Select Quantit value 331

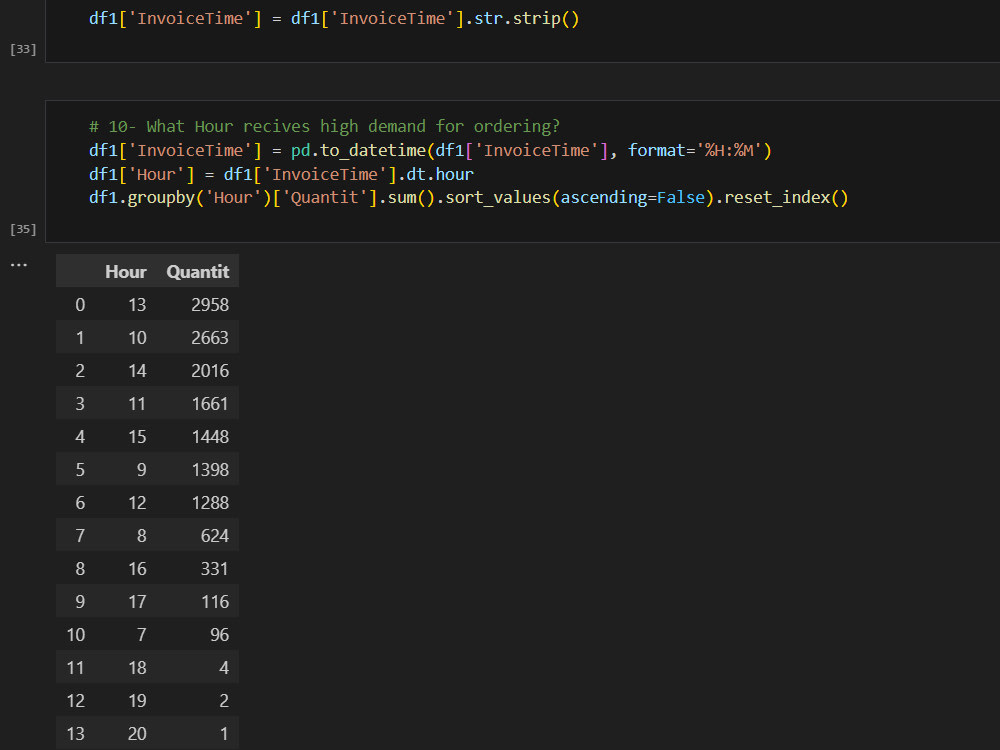pyautogui.click(x=214, y=569)
